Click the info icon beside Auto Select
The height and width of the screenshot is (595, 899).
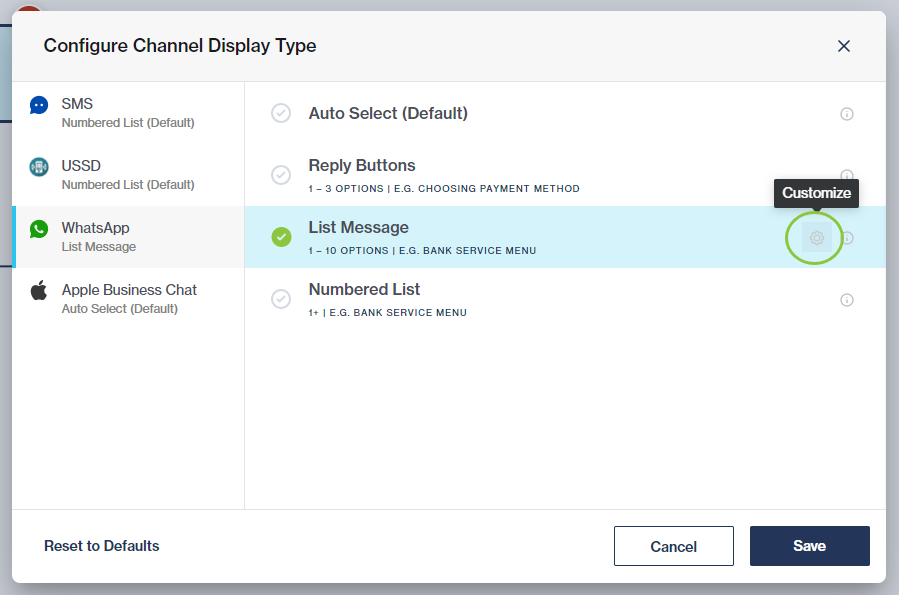click(847, 114)
